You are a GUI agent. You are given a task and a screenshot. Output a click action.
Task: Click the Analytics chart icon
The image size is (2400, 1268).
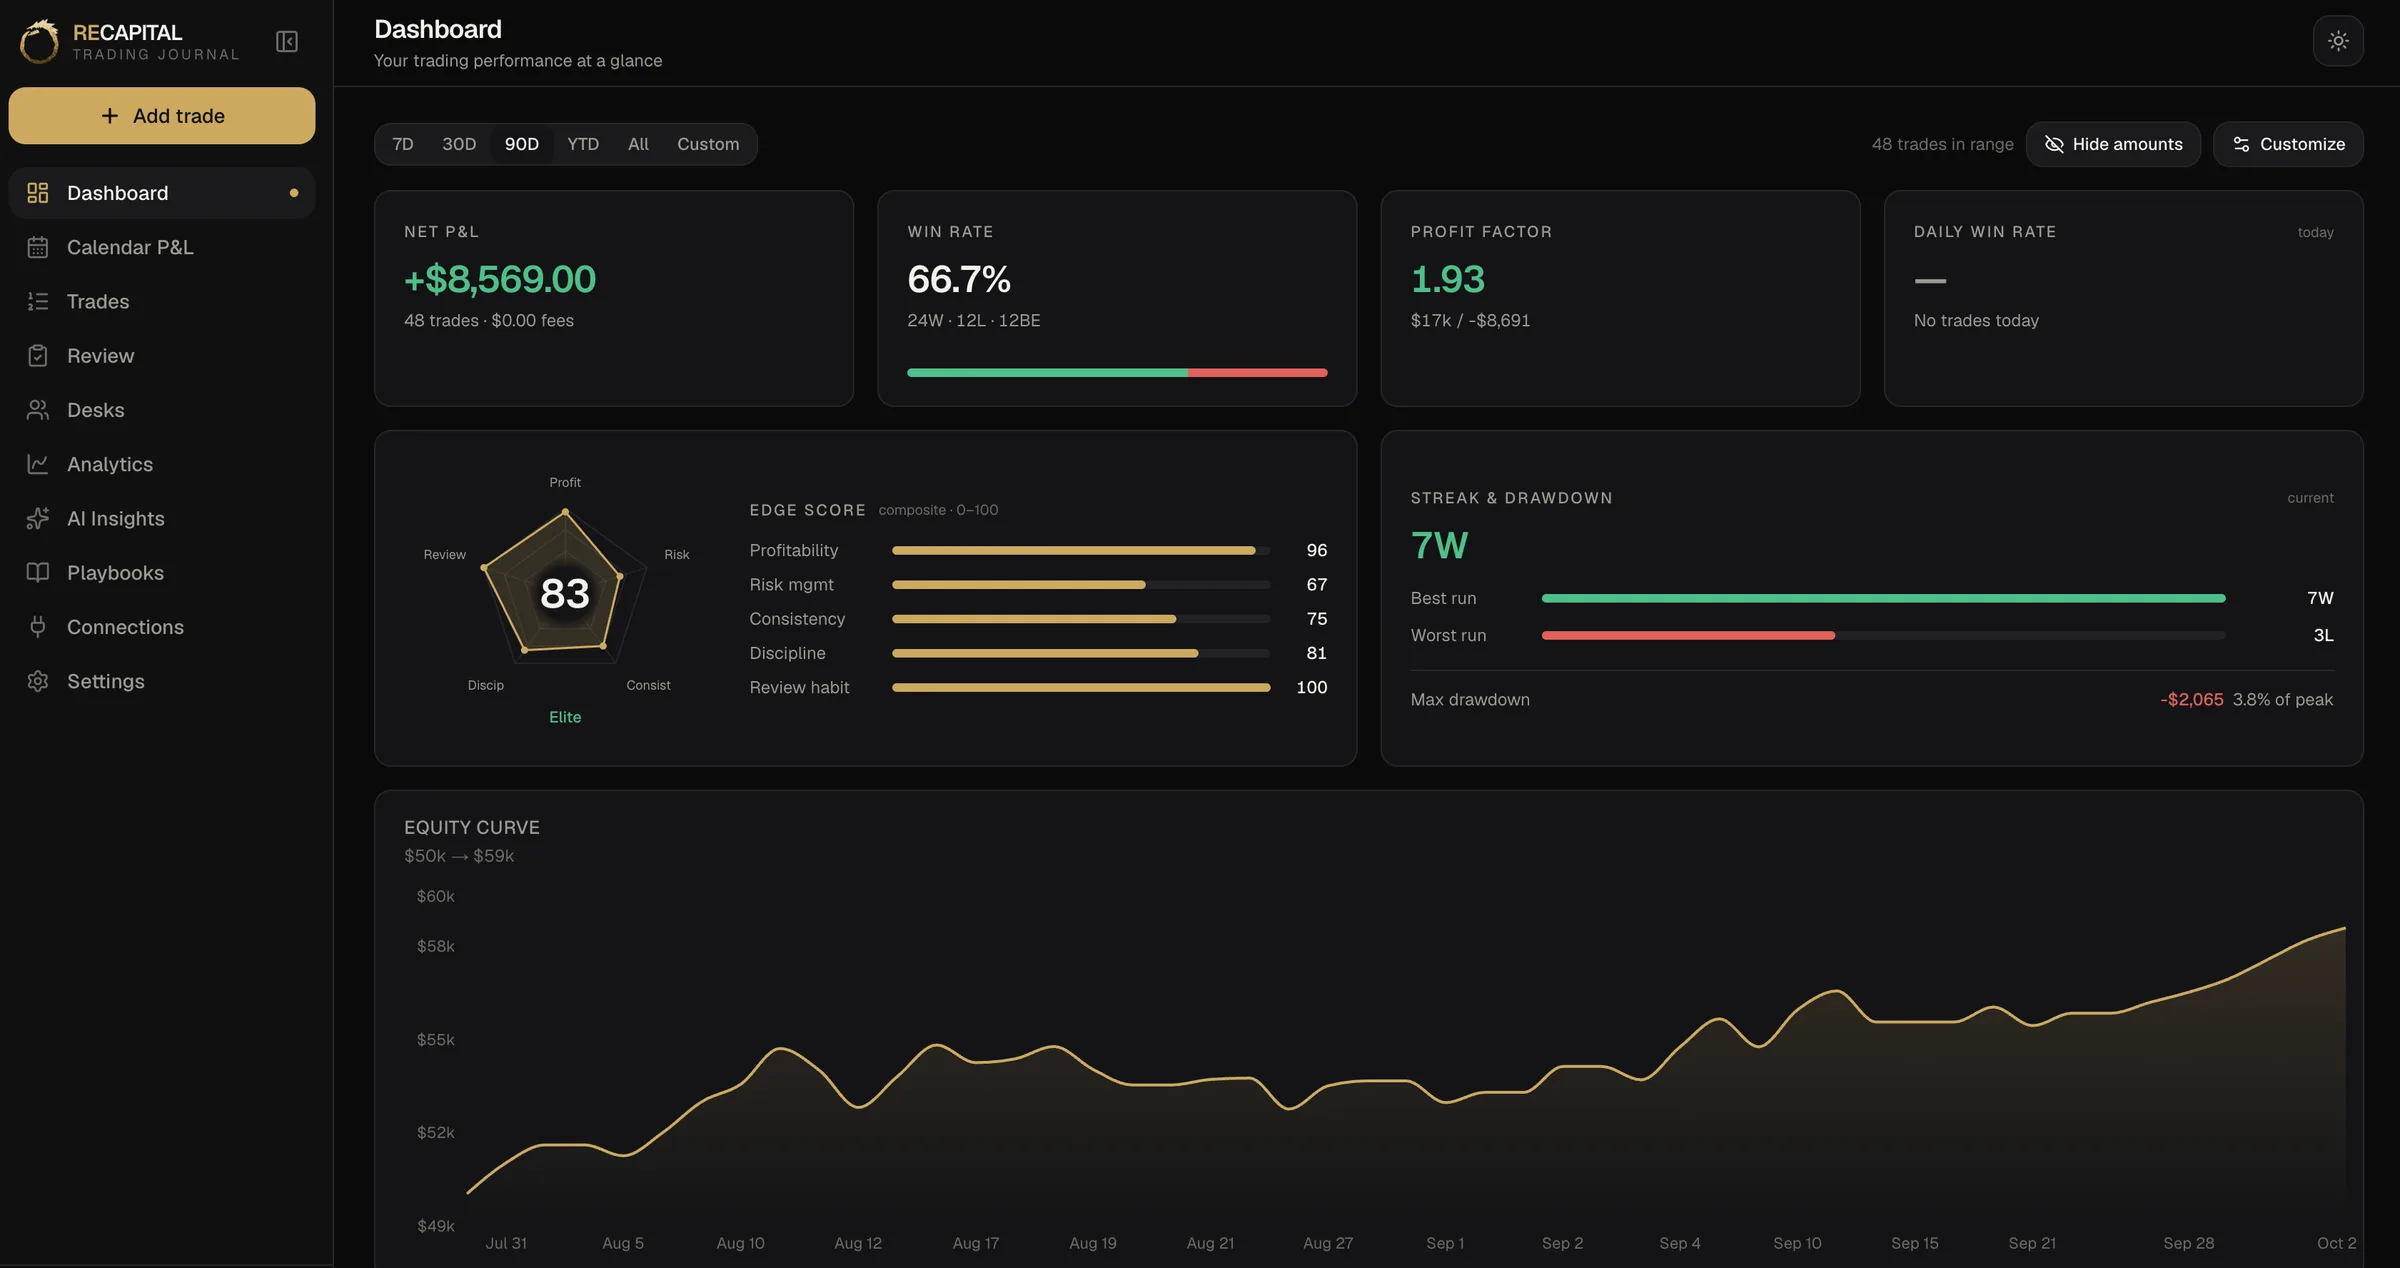pos(38,464)
